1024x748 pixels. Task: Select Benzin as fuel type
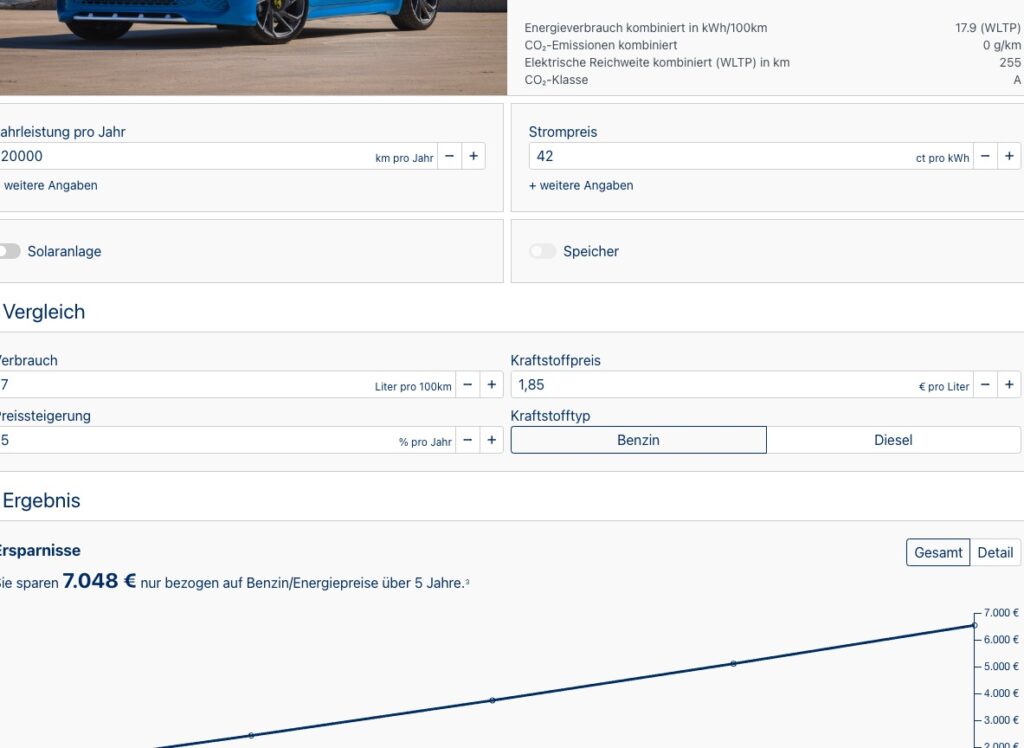coord(638,440)
